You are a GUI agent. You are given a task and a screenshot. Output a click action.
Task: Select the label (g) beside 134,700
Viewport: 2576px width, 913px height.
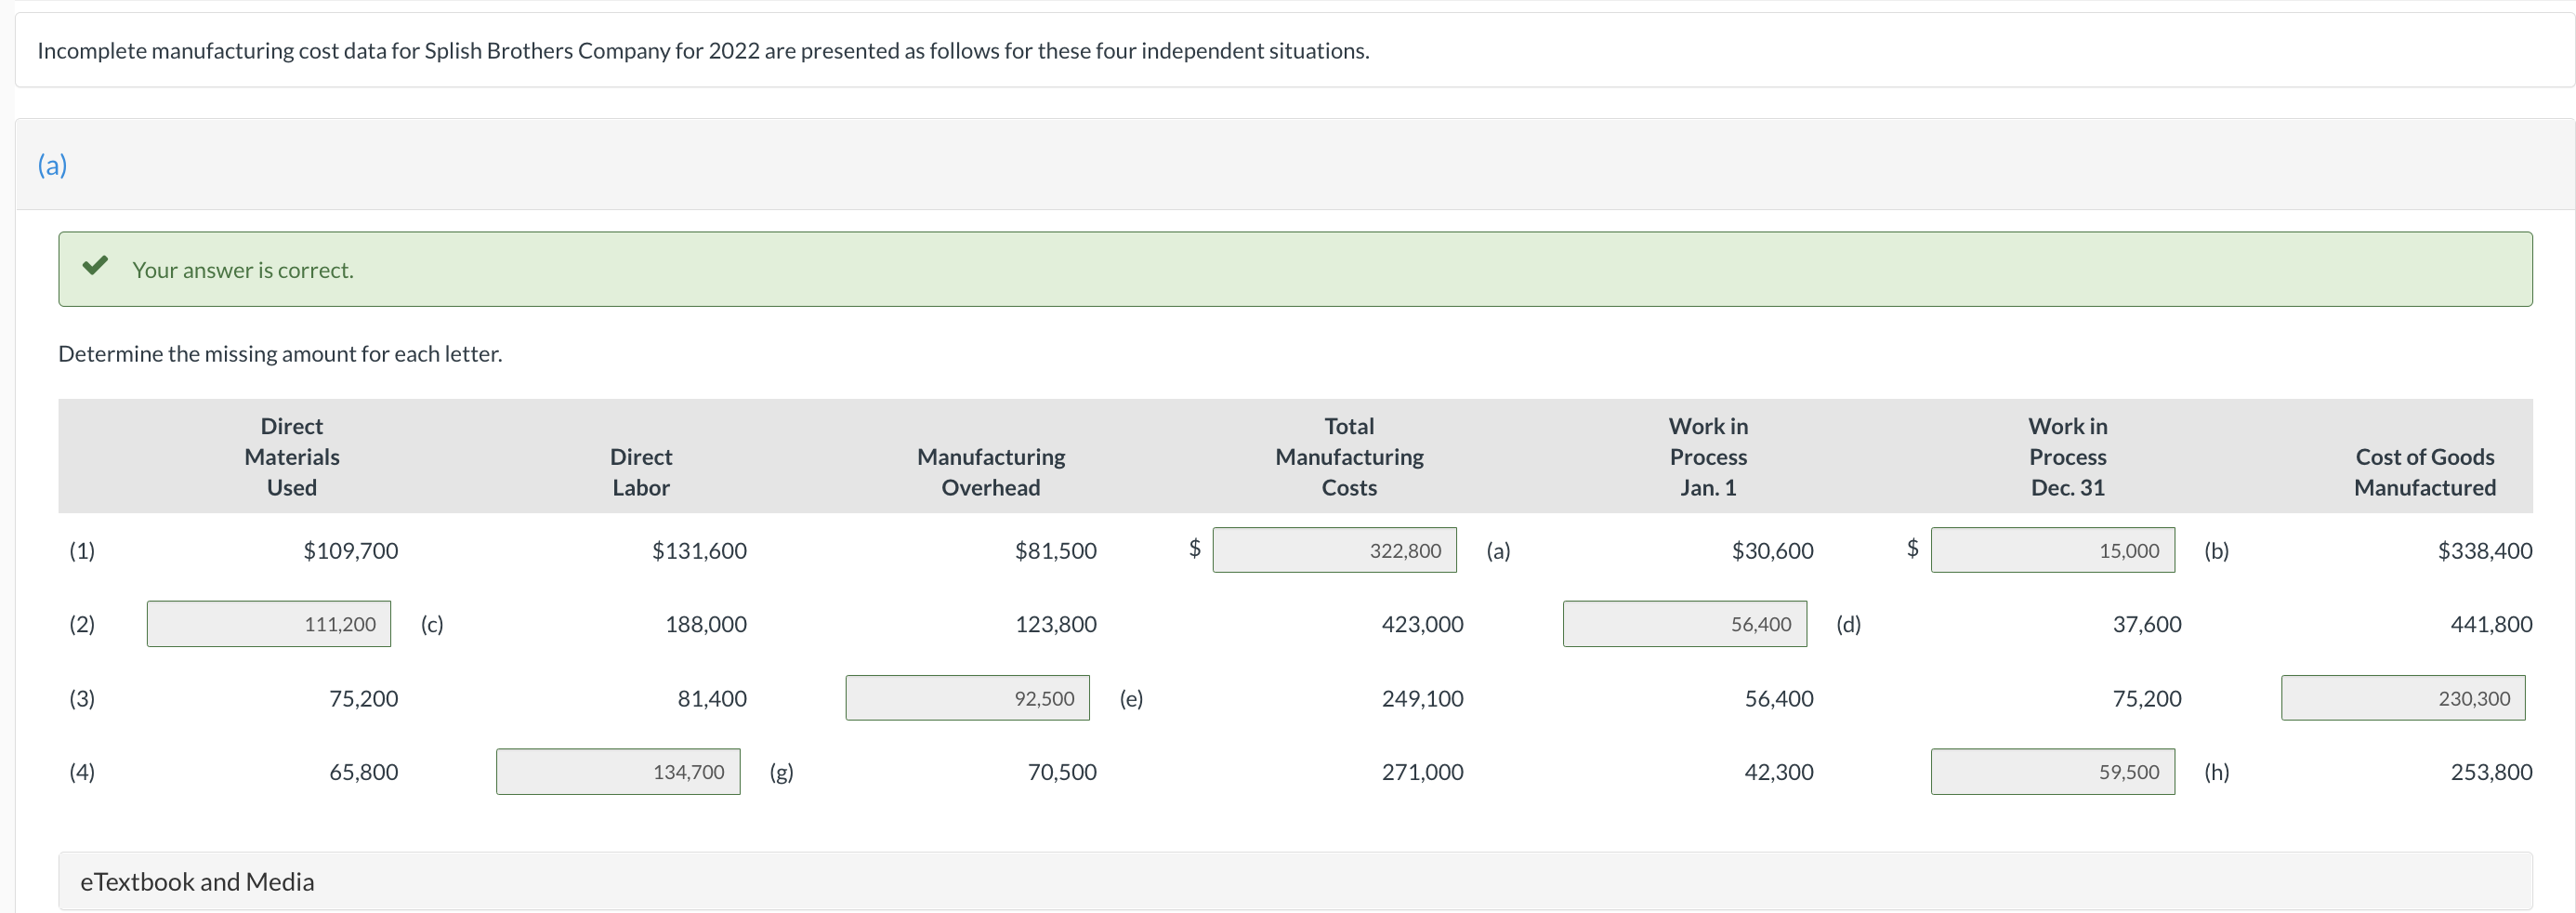[x=780, y=771]
